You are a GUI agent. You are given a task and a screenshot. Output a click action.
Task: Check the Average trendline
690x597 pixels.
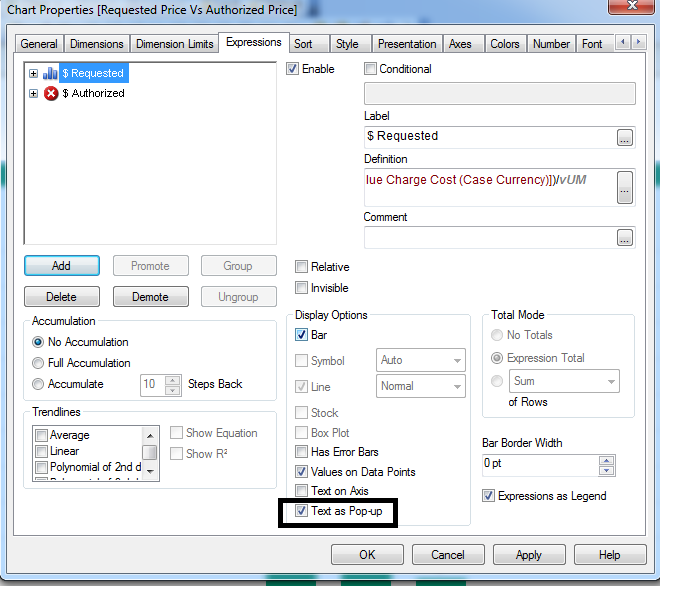pyautogui.click(x=41, y=435)
